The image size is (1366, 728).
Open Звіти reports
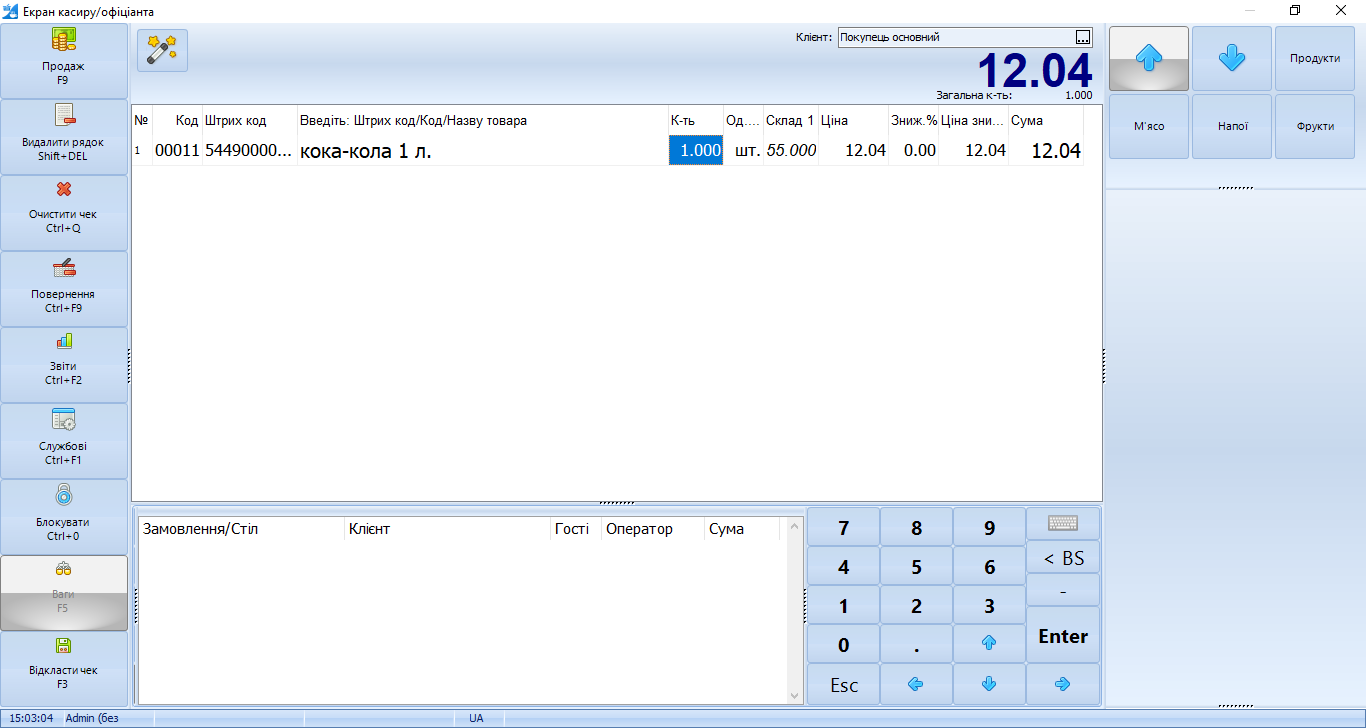pyautogui.click(x=64, y=365)
